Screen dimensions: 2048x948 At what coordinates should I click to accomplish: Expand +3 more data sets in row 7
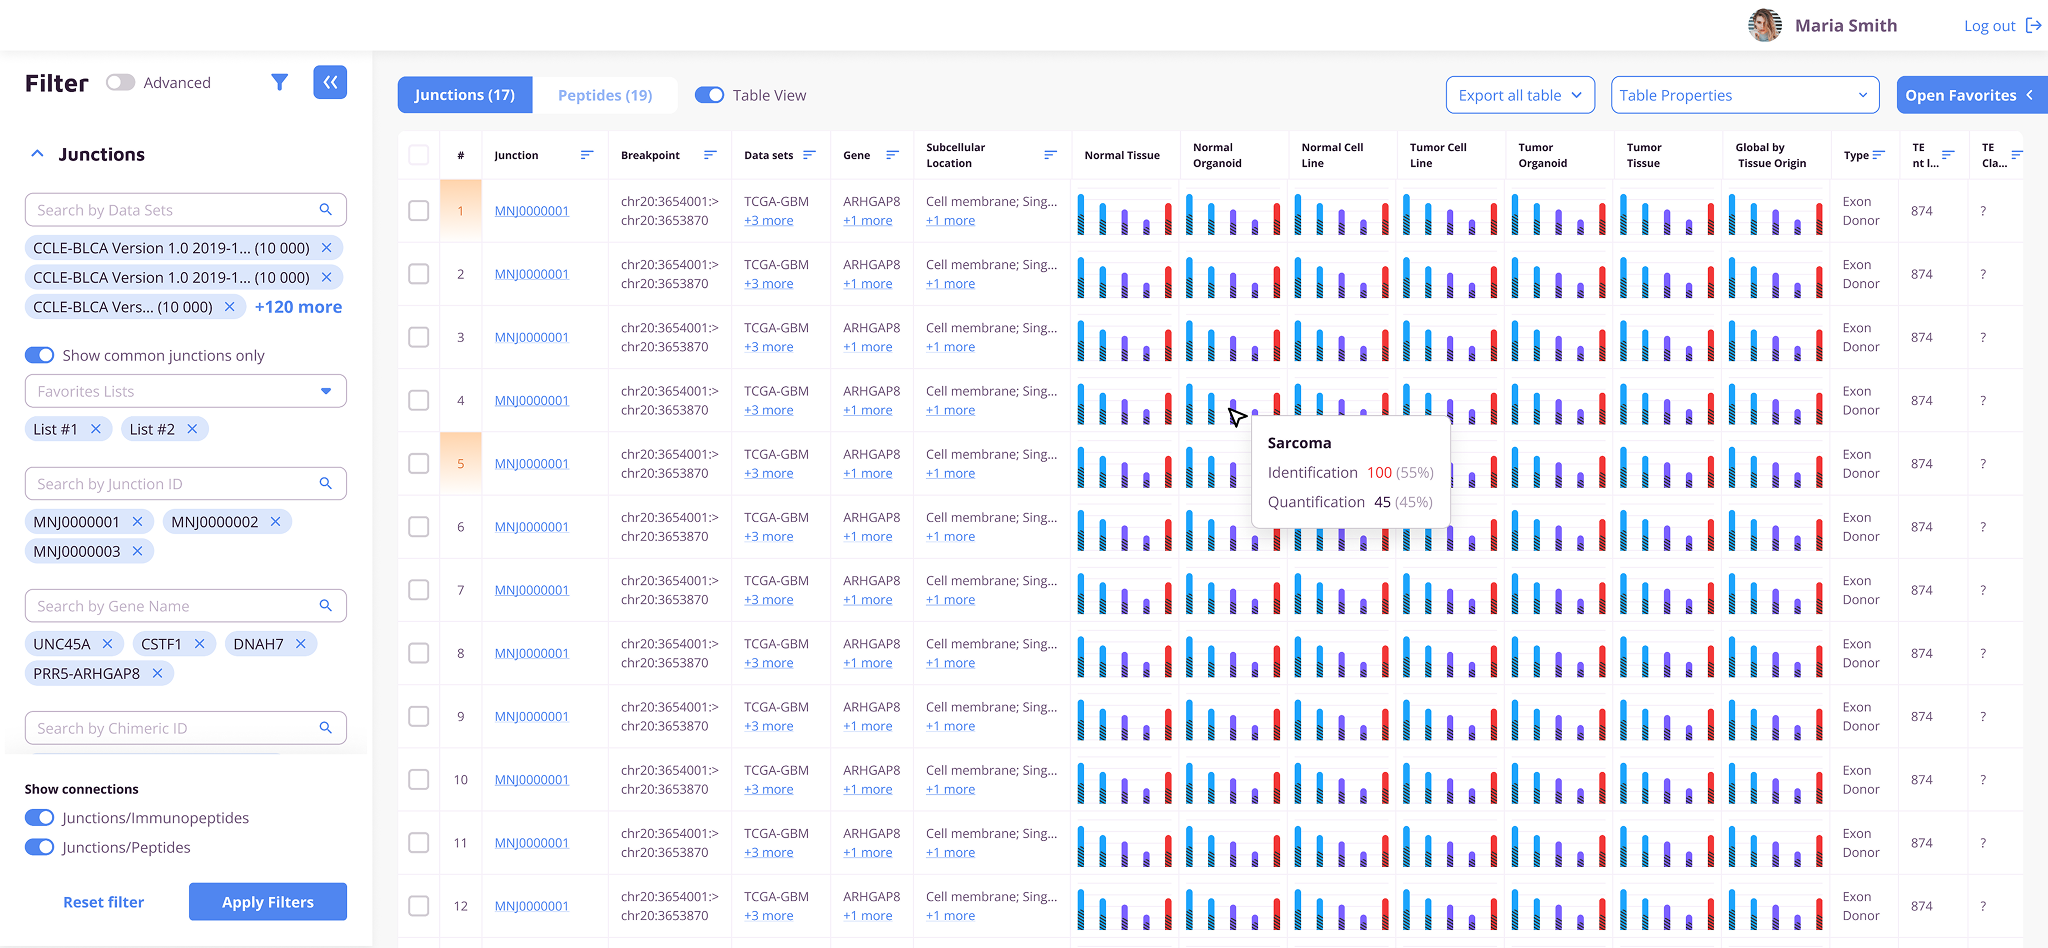point(769,600)
